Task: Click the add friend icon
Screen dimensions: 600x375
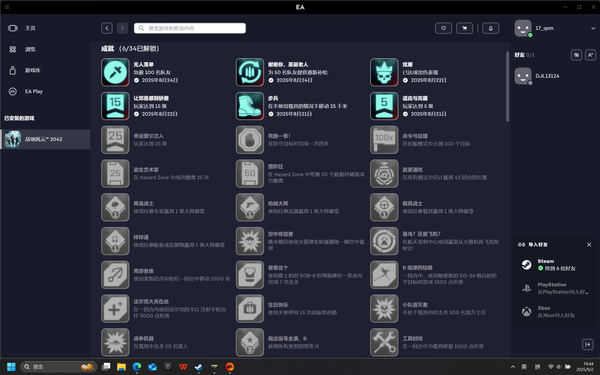Action: tap(590, 55)
